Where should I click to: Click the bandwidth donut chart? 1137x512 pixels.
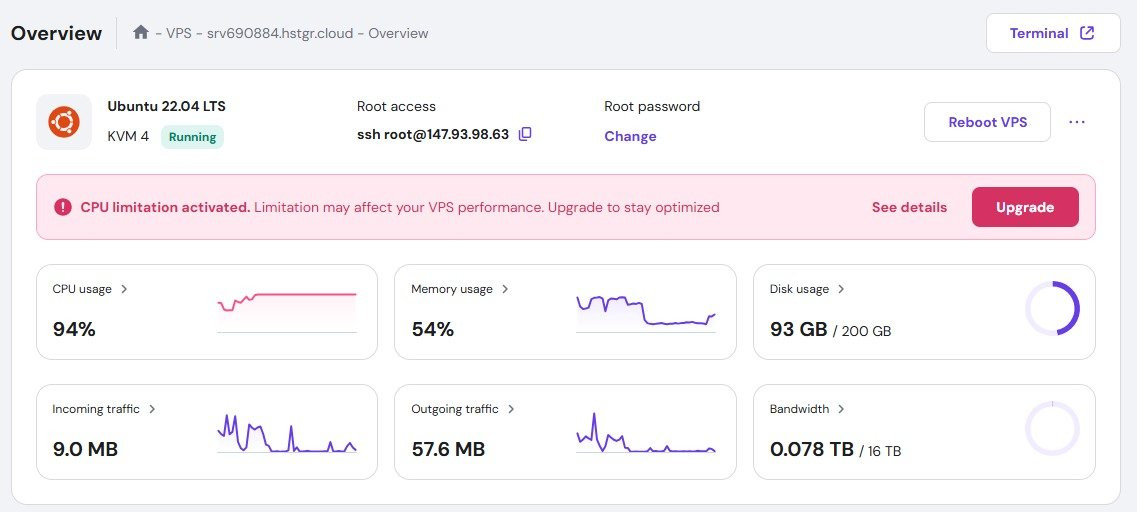[1052, 428]
